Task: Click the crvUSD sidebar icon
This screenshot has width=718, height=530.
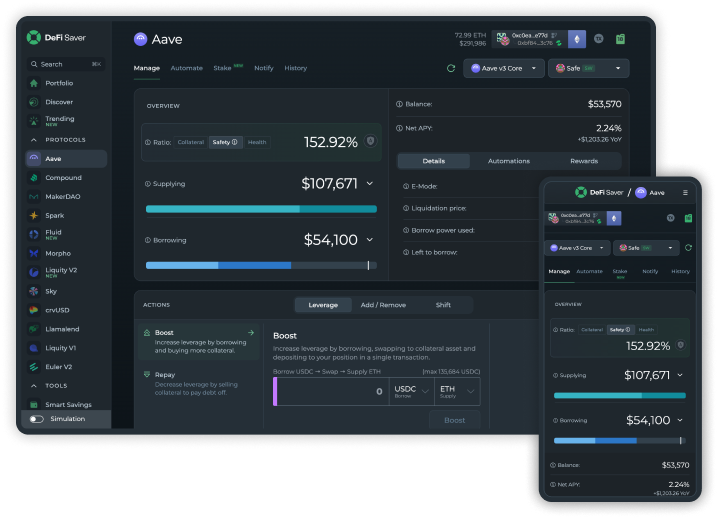Action: (34, 310)
